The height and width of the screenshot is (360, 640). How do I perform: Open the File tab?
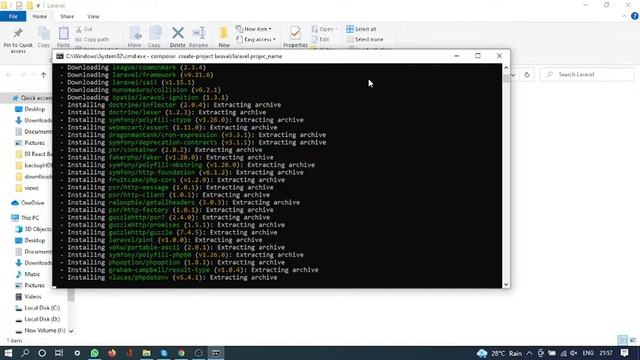(x=13, y=16)
